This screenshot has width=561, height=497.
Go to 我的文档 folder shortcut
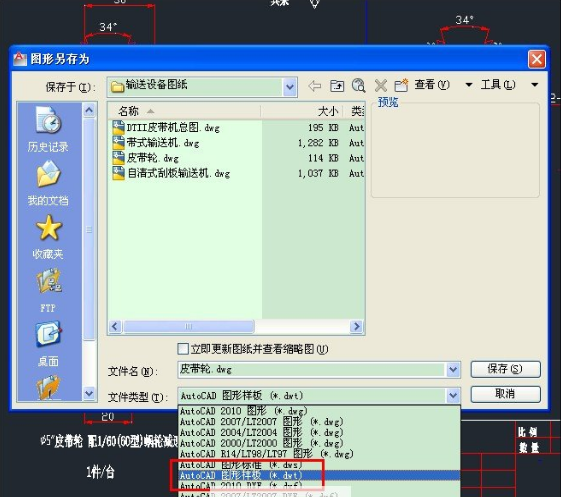[x=48, y=183]
